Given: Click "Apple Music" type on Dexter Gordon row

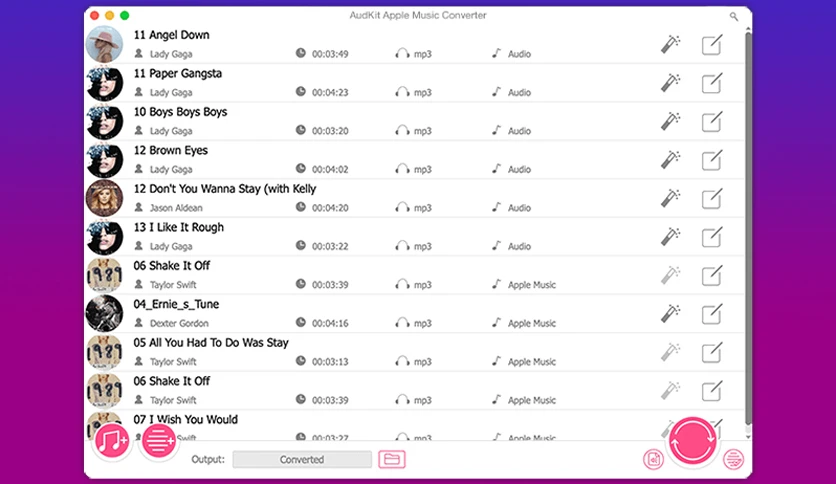Looking at the screenshot, I should coord(532,324).
